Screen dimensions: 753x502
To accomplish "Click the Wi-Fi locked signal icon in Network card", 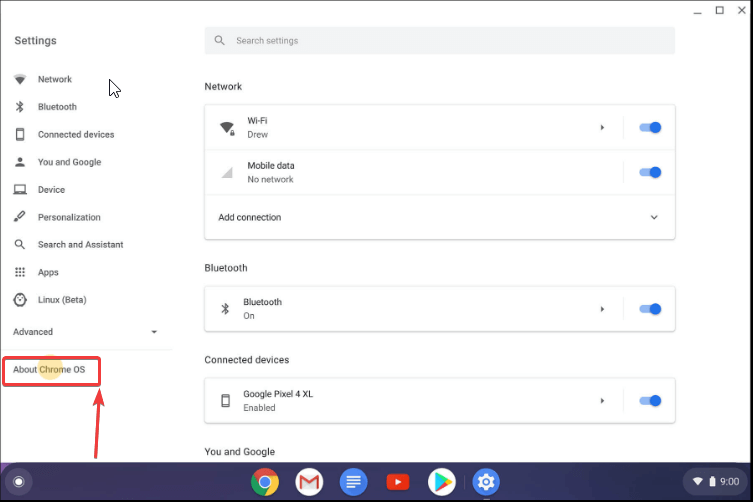I will [x=227, y=128].
